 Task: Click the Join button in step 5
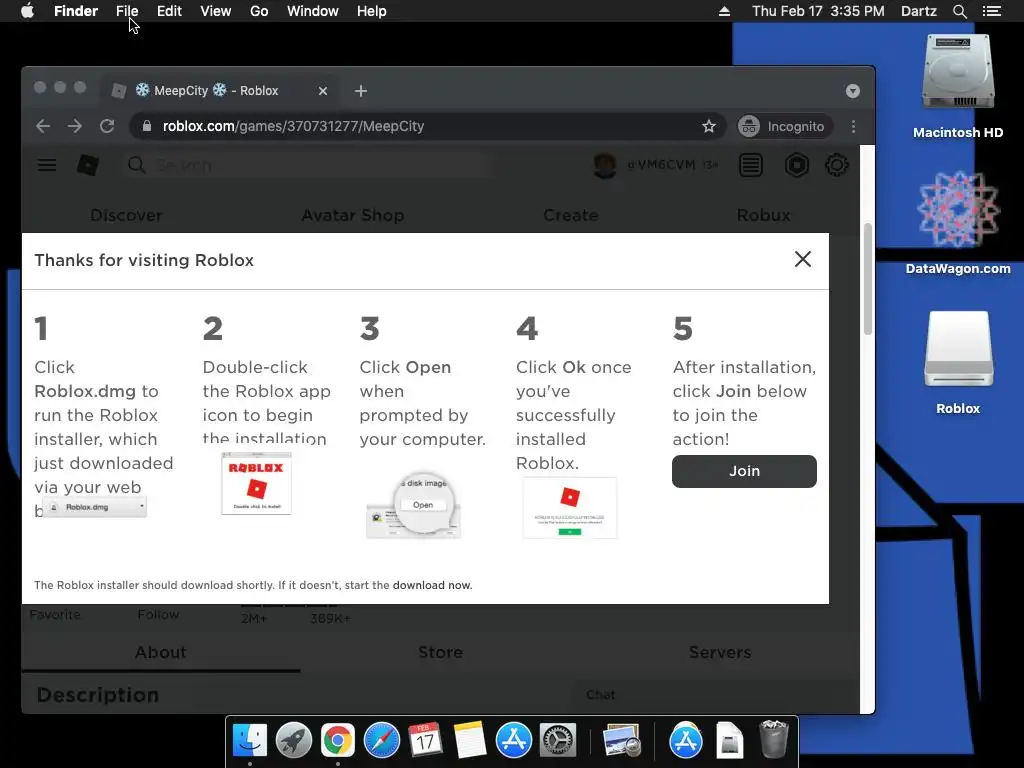pyautogui.click(x=744, y=471)
